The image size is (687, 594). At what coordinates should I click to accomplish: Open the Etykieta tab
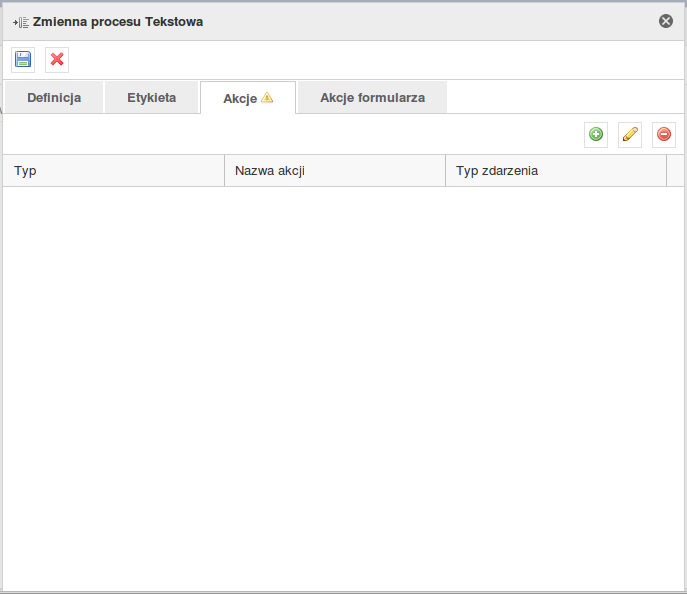pos(151,98)
